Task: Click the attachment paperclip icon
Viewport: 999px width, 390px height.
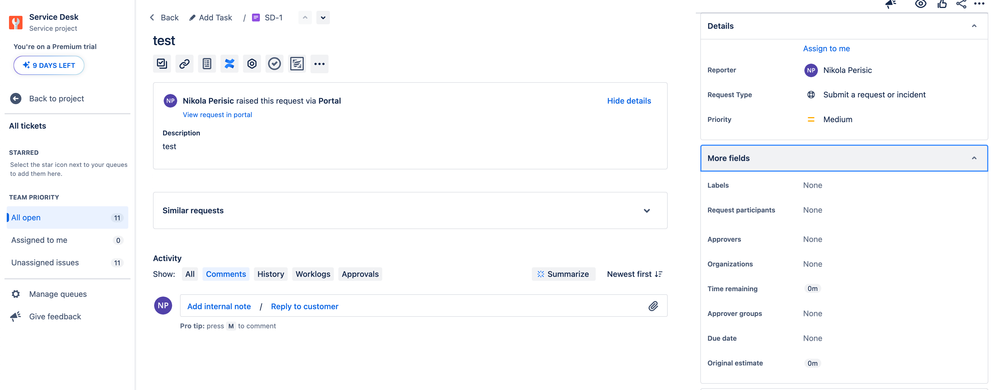Action: 653,307
